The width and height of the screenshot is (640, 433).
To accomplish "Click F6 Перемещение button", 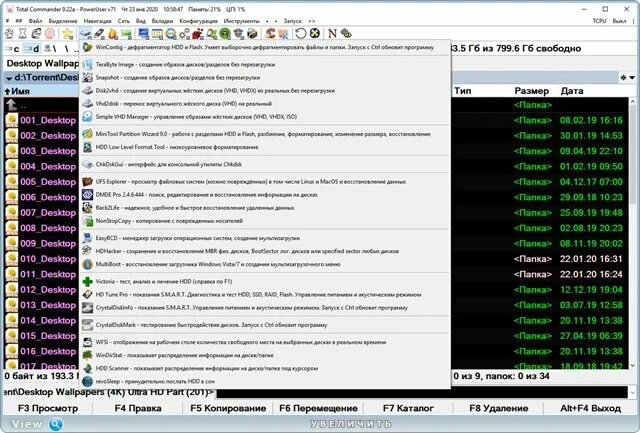I will tap(318, 408).
